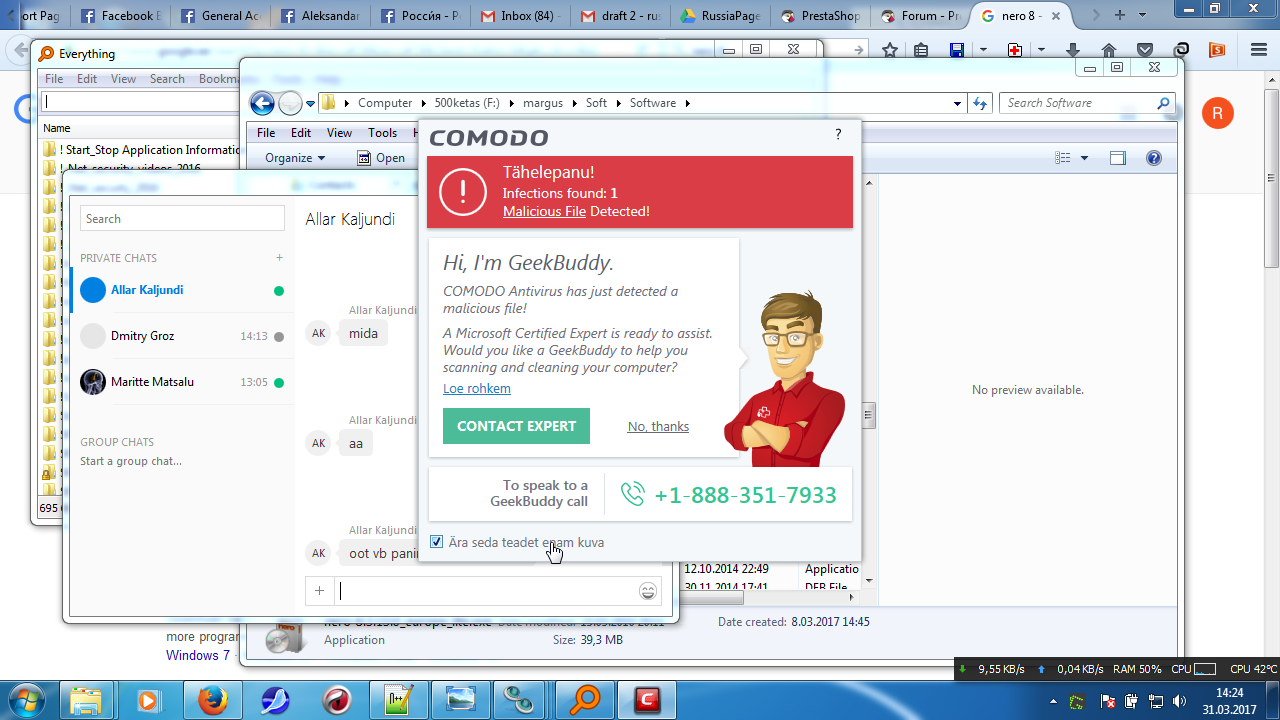The height and width of the screenshot is (720, 1280).
Task: Open Comodo red taskbar icon
Action: [646, 700]
